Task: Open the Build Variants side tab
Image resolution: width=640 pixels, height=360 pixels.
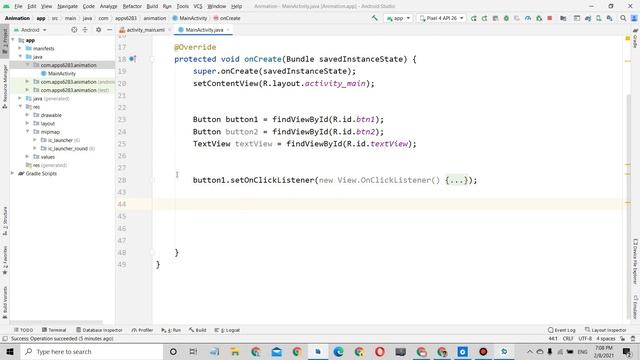Action: 5,302
